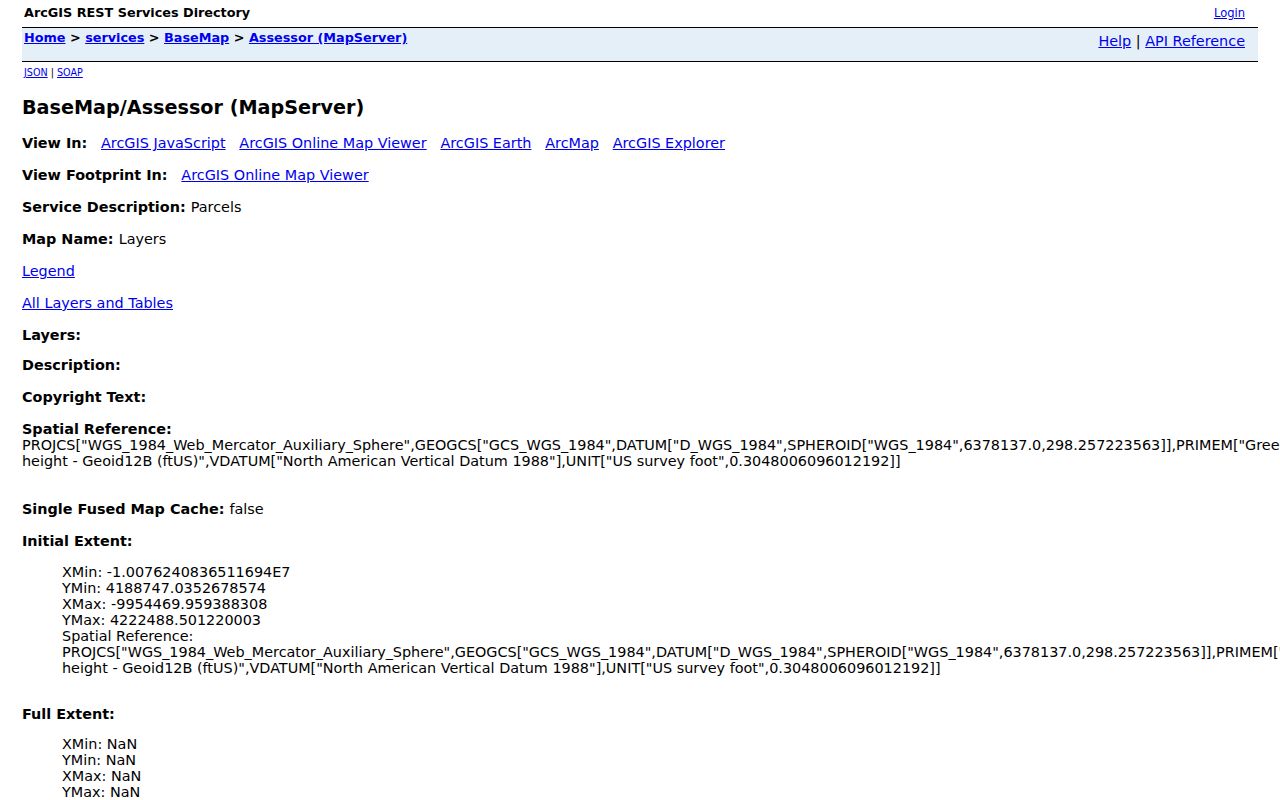Click the Full Extent XMax NaN line
The width and height of the screenshot is (1280, 800).
[x=101, y=776]
